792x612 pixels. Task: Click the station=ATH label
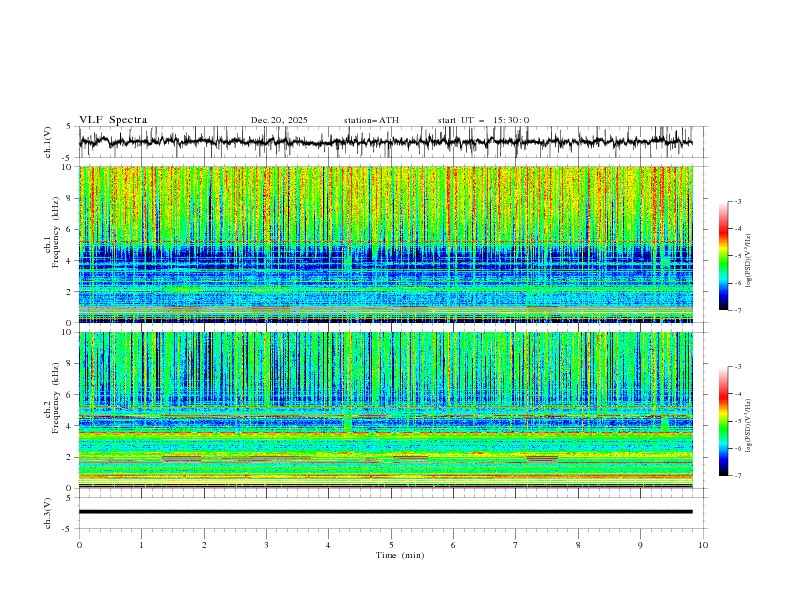coord(371,120)
